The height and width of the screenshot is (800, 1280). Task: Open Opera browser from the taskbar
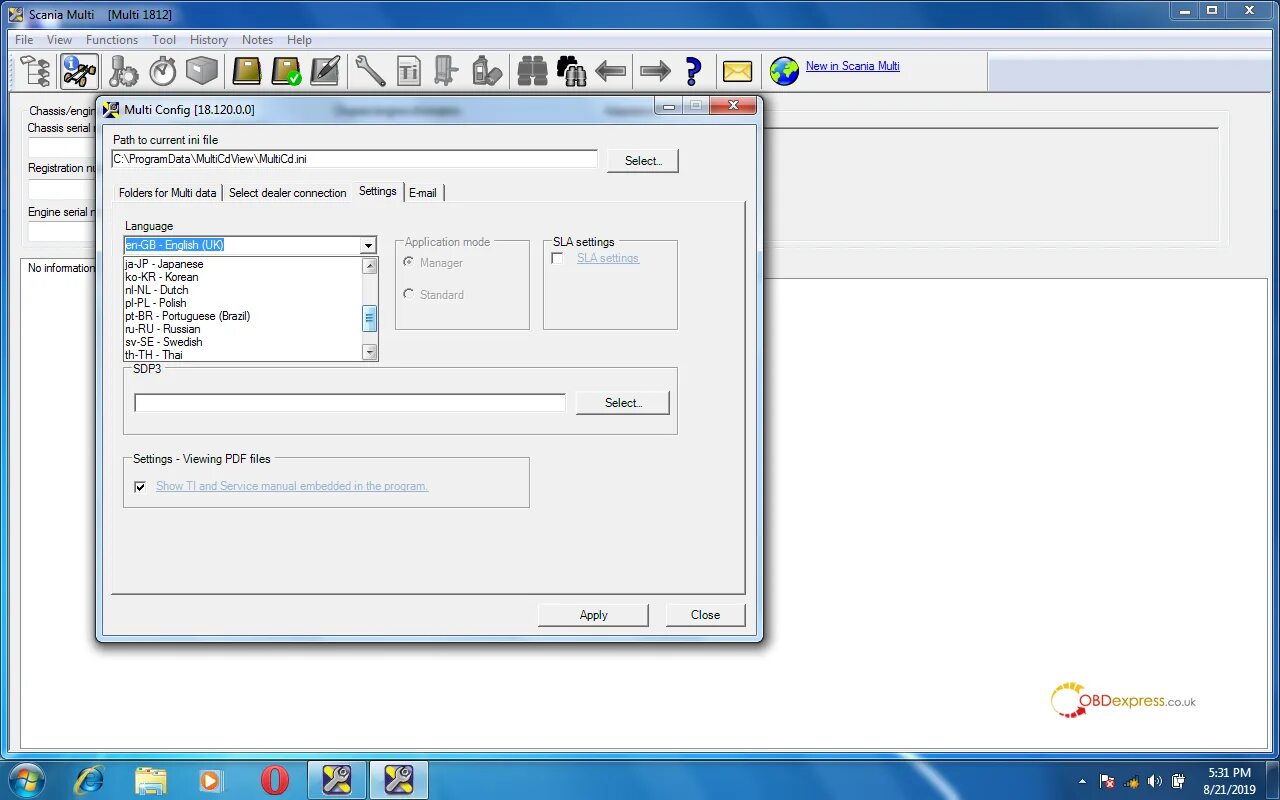tap(275, 780)
